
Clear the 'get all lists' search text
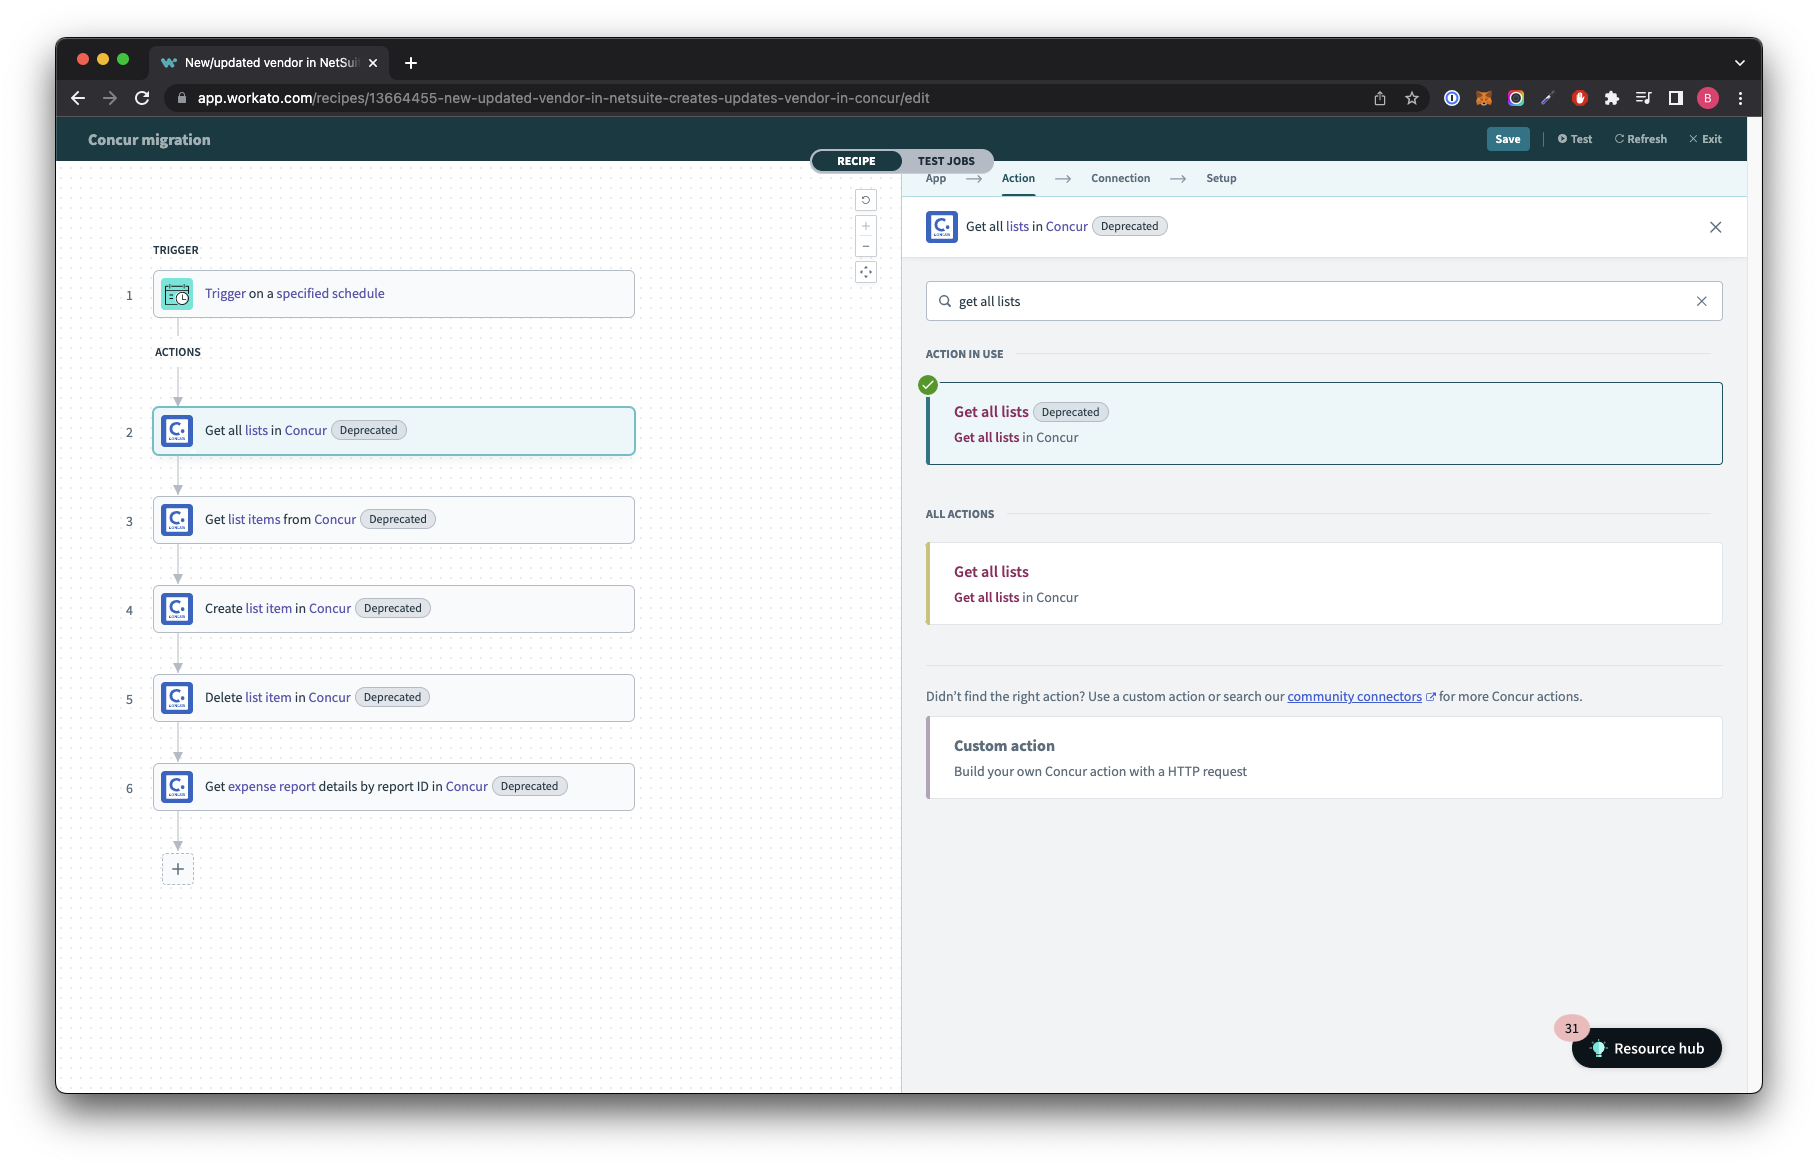(x=1701, y=301)
